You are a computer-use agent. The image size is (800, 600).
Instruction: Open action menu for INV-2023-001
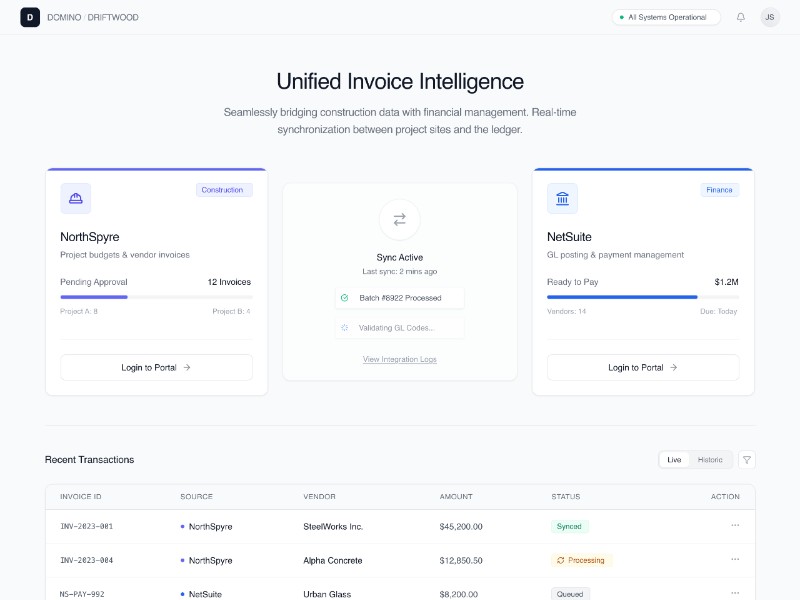point(735,526)
